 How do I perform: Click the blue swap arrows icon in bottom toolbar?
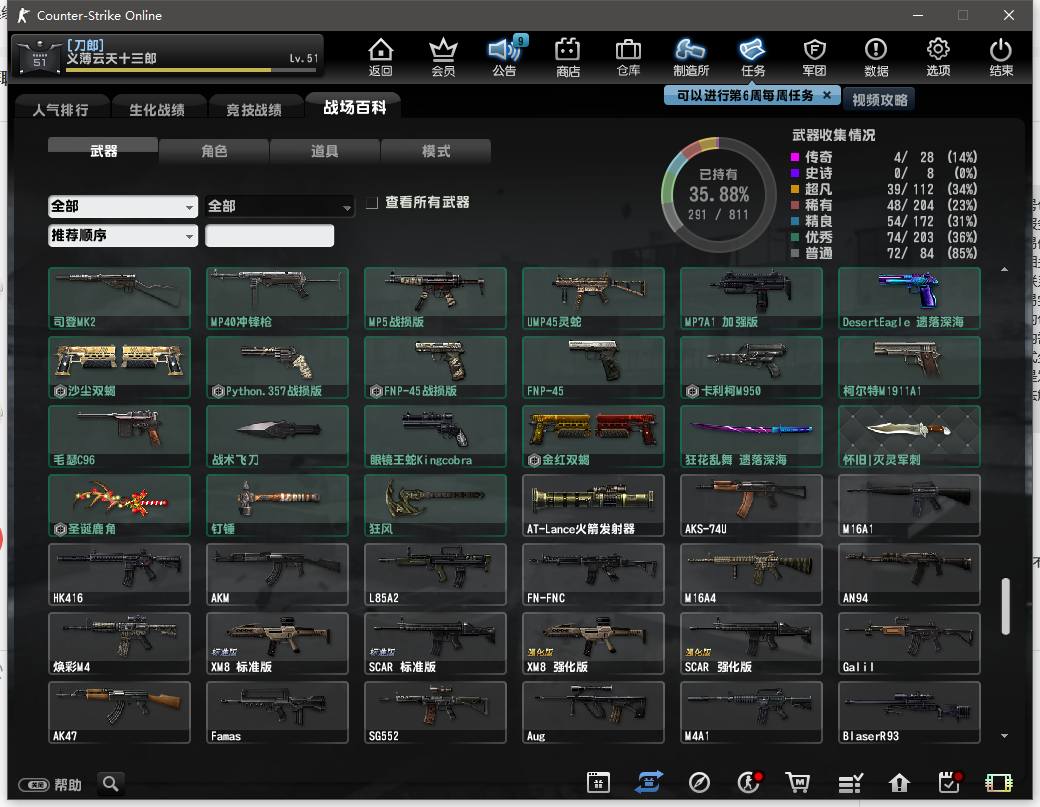(649, 782)
